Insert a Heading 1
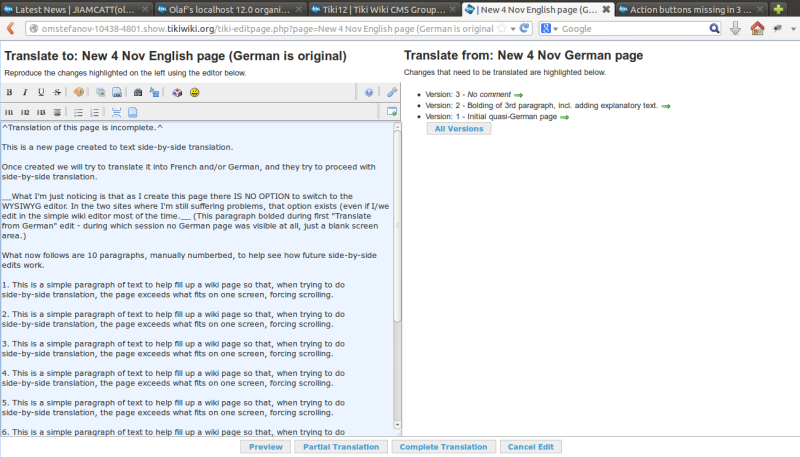The height and width of the screenshot is (457, 800). pyautogui.click(x=9, y=112)
